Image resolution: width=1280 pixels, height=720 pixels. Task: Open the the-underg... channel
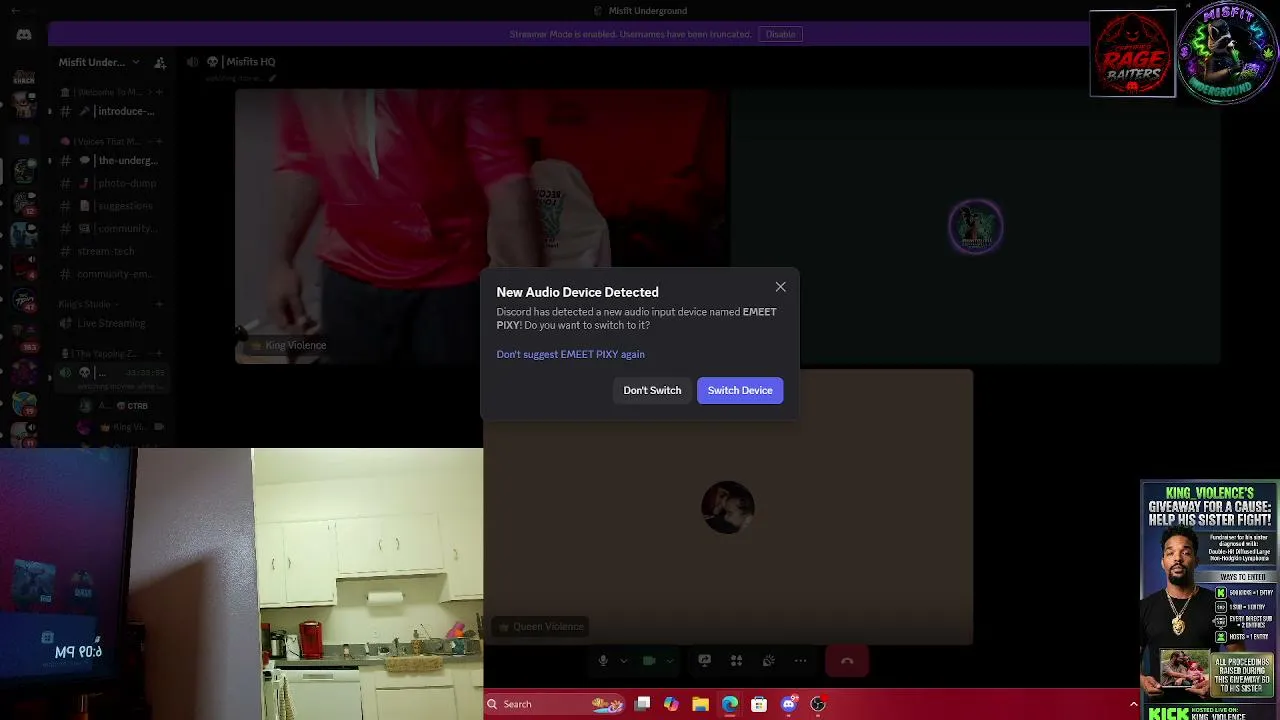(110, 160)
